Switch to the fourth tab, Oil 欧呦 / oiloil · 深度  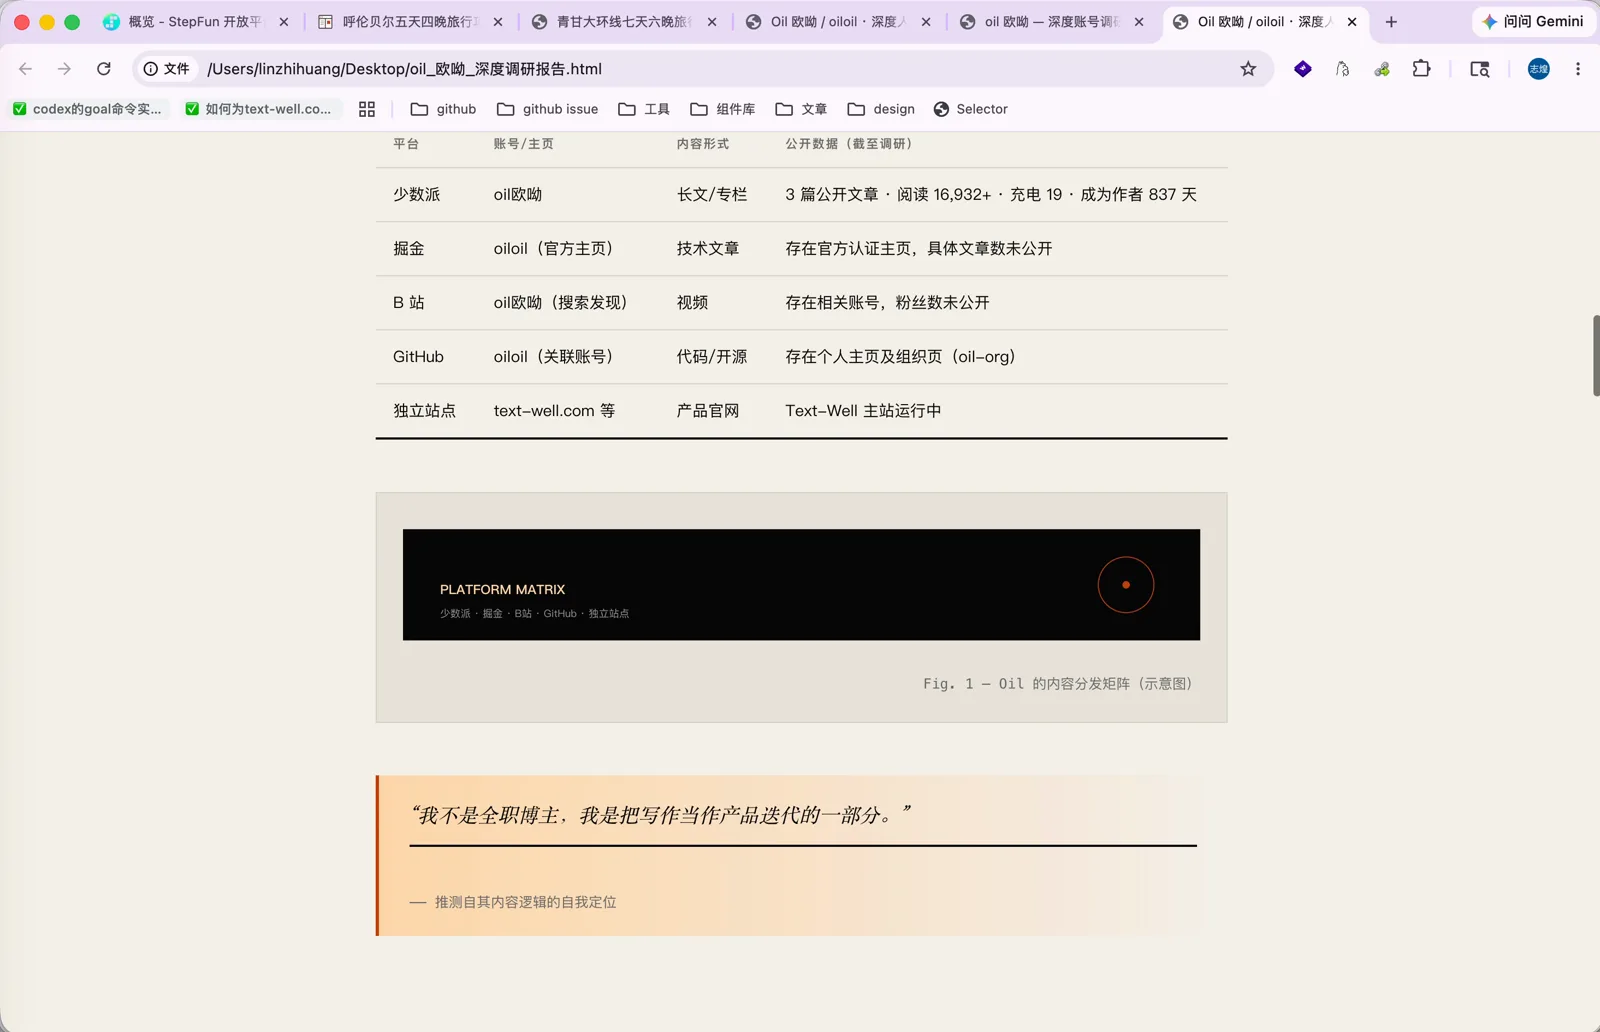tap(838, 22)
